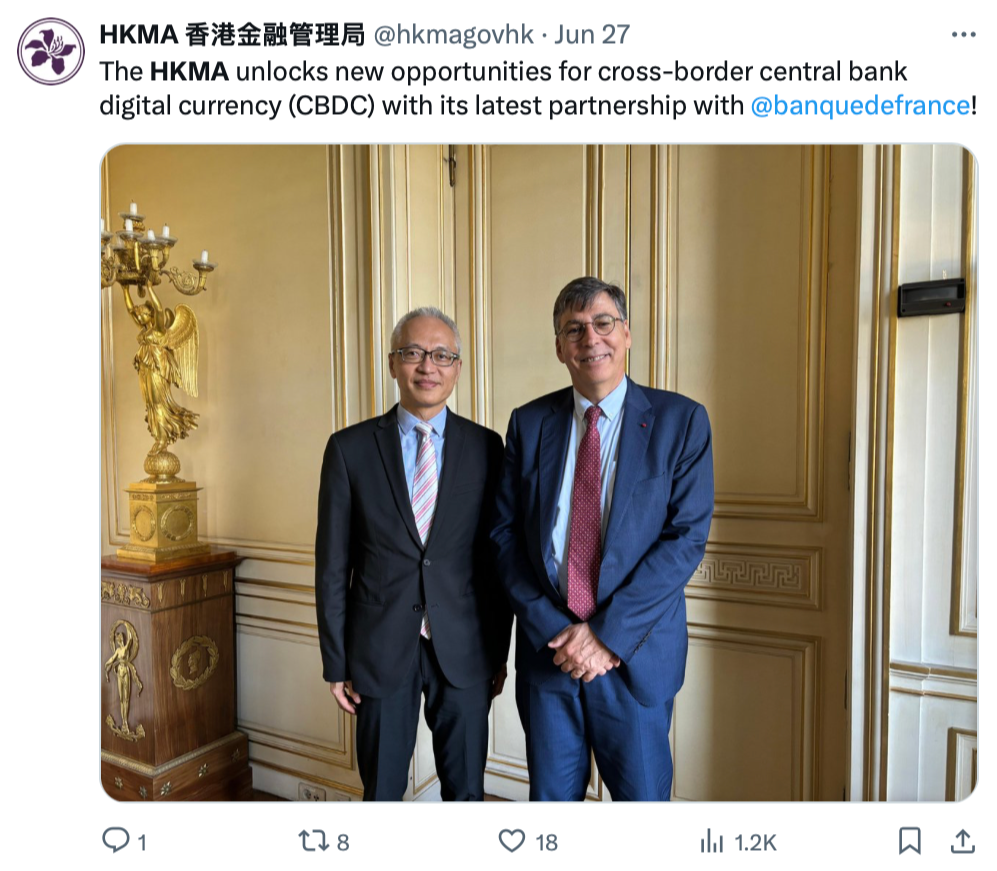Click the reply speech bubble icon
Screen dimensions: 997x871
pyautogui.click(x=116, y=840)
